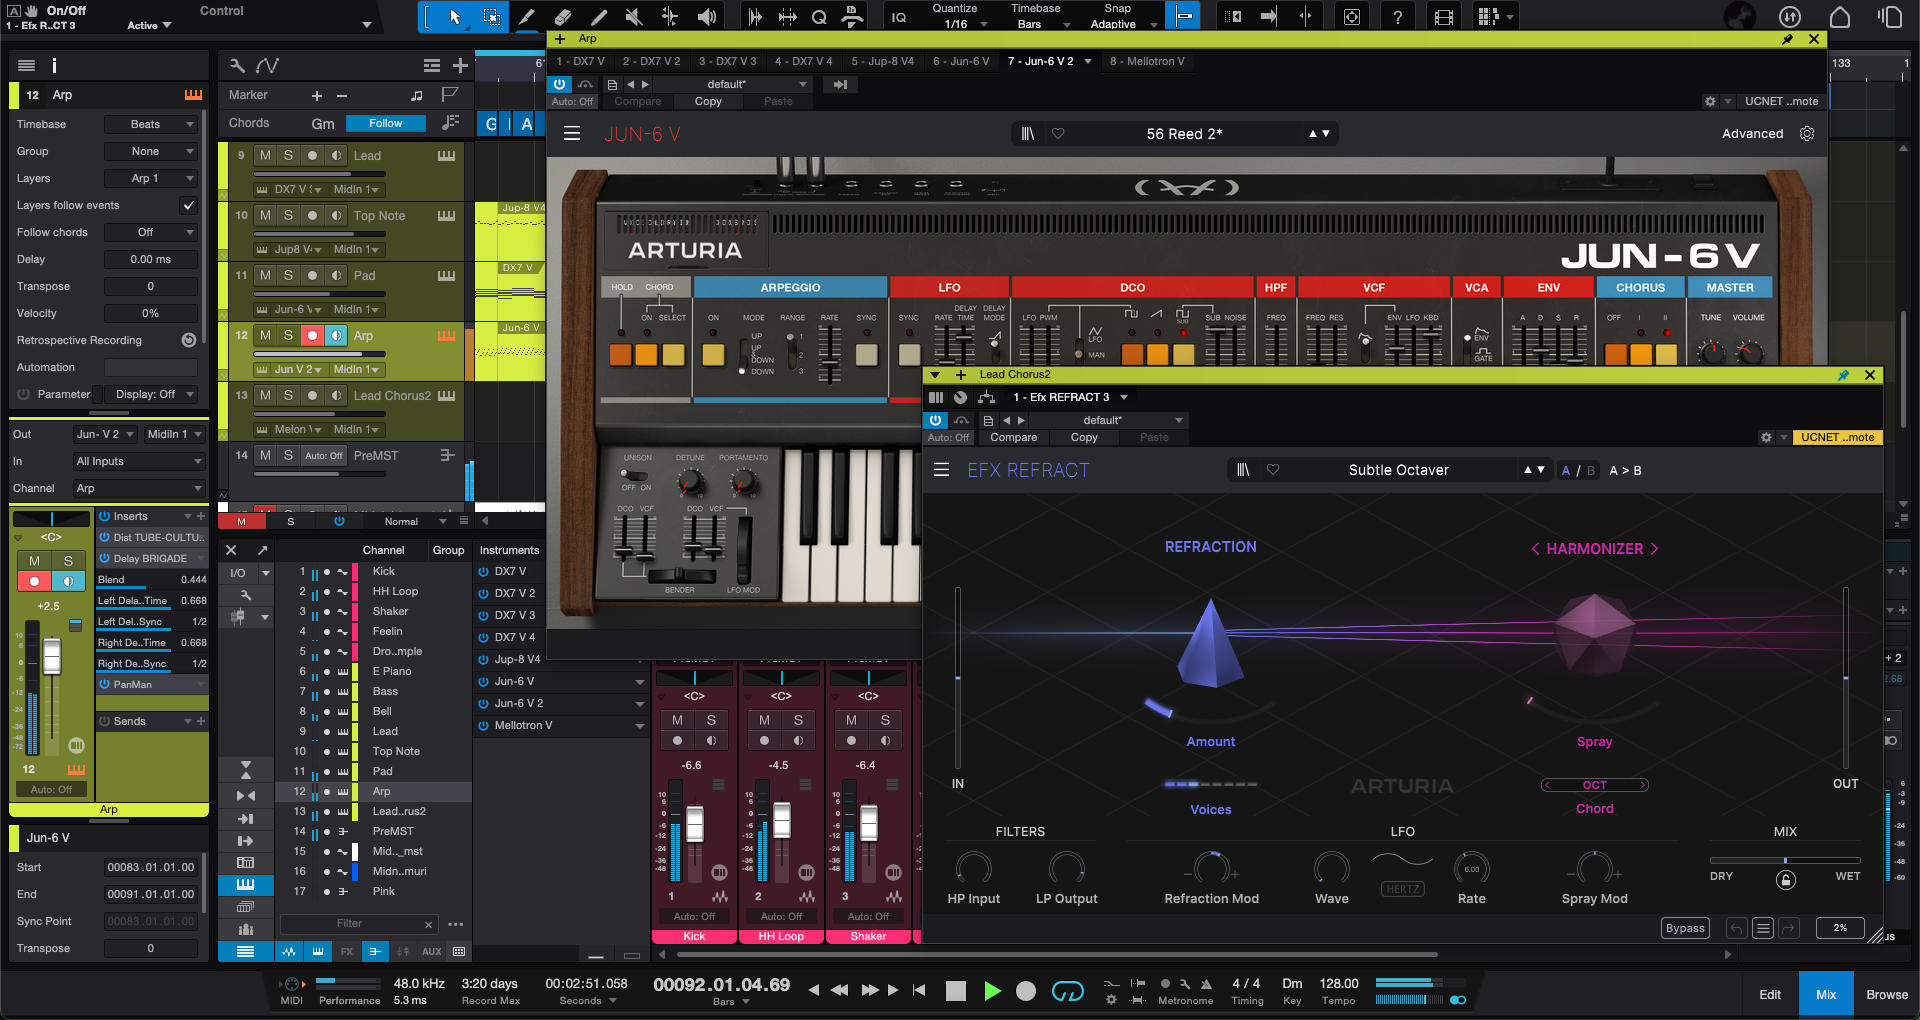Solo the Top Note track

(288, 215)
